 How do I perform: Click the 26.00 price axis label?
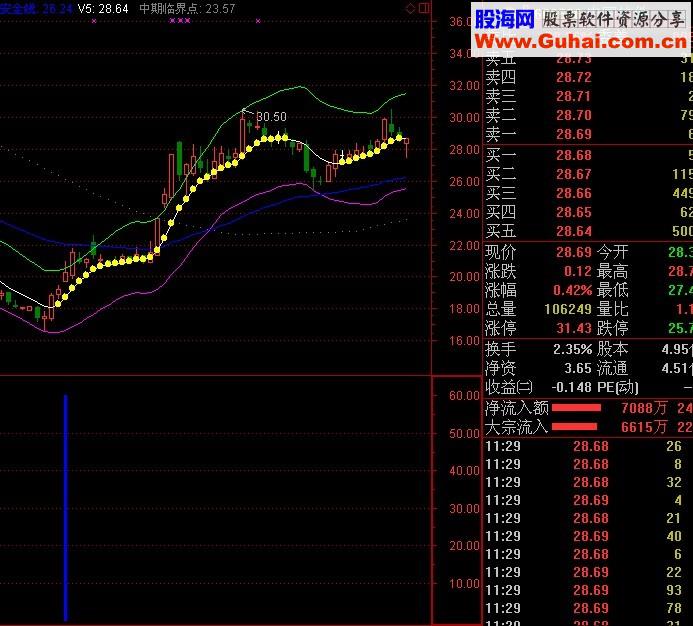464,182
